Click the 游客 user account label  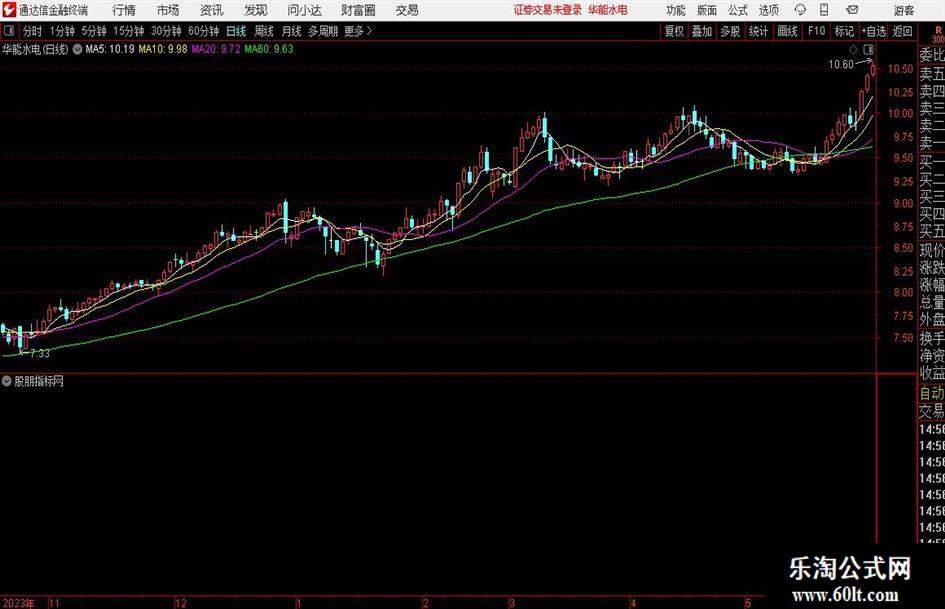click(x=903, y=10)
